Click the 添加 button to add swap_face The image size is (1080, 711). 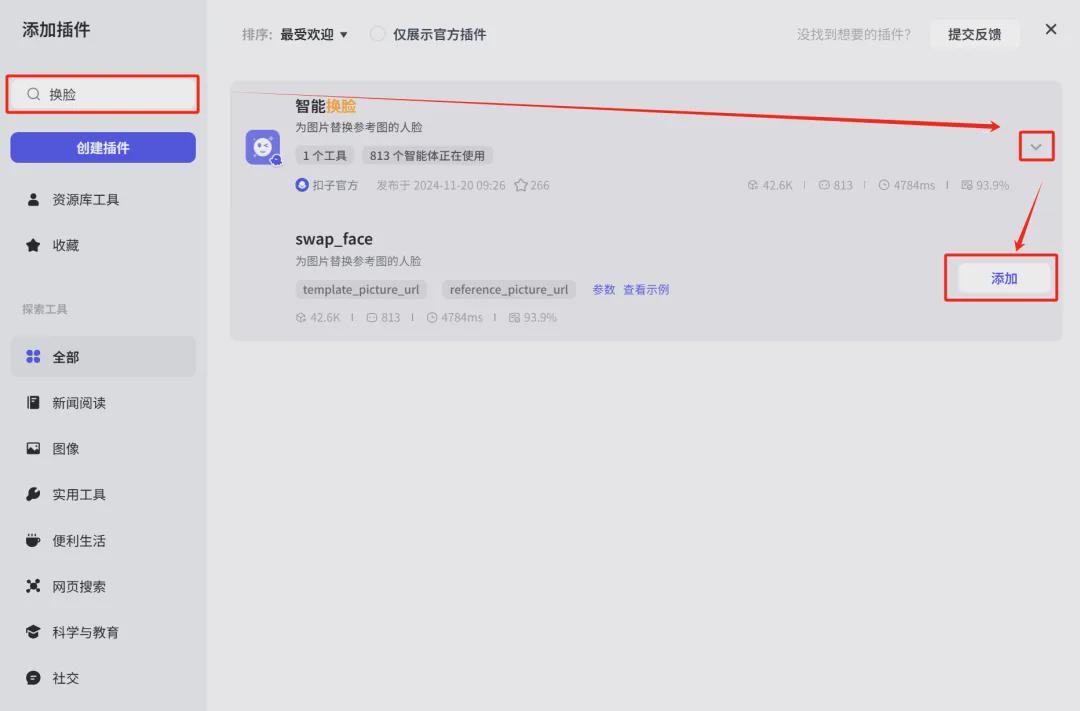(1001, 279)
